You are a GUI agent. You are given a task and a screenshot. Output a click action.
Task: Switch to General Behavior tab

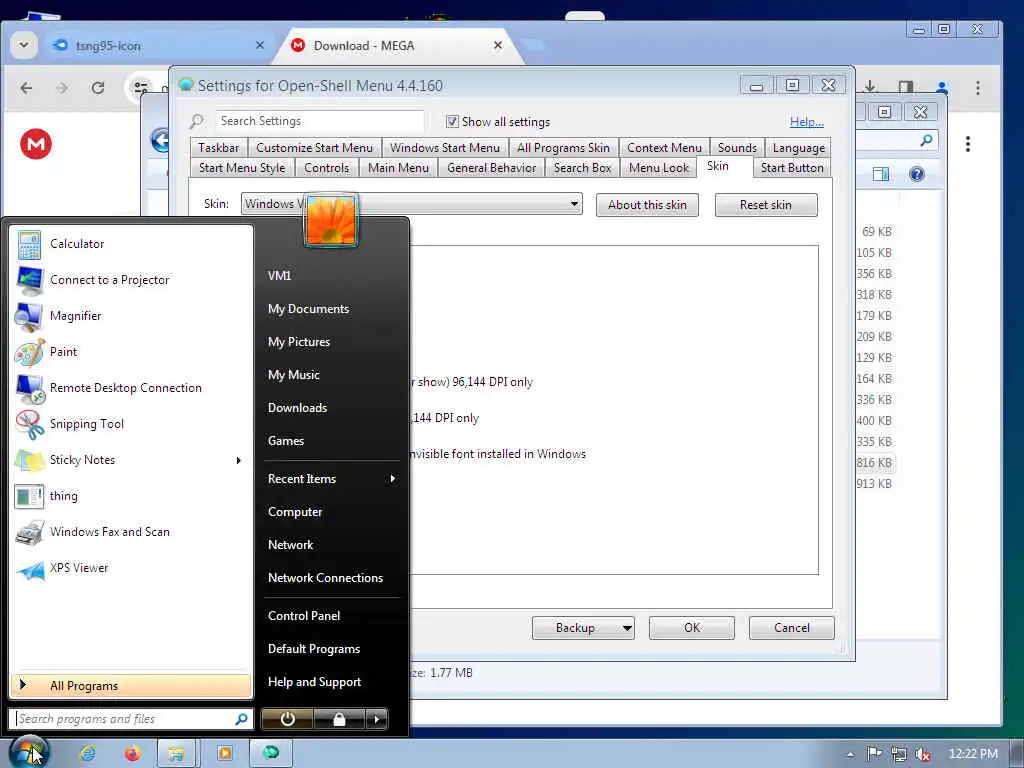click(x=491, y=168)
